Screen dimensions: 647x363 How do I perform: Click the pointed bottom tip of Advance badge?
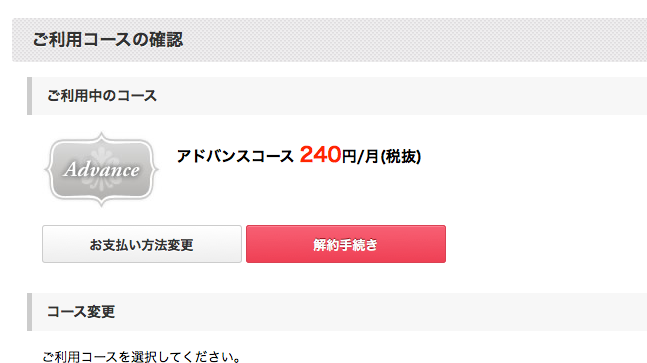pyautogui.click(x=102, y=204)
